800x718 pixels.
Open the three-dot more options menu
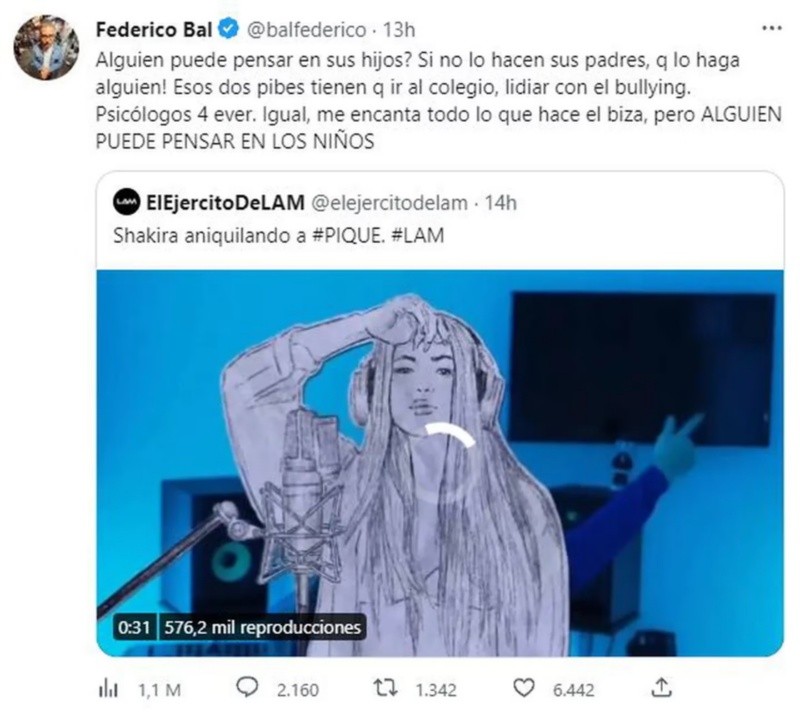pos(771,29)
